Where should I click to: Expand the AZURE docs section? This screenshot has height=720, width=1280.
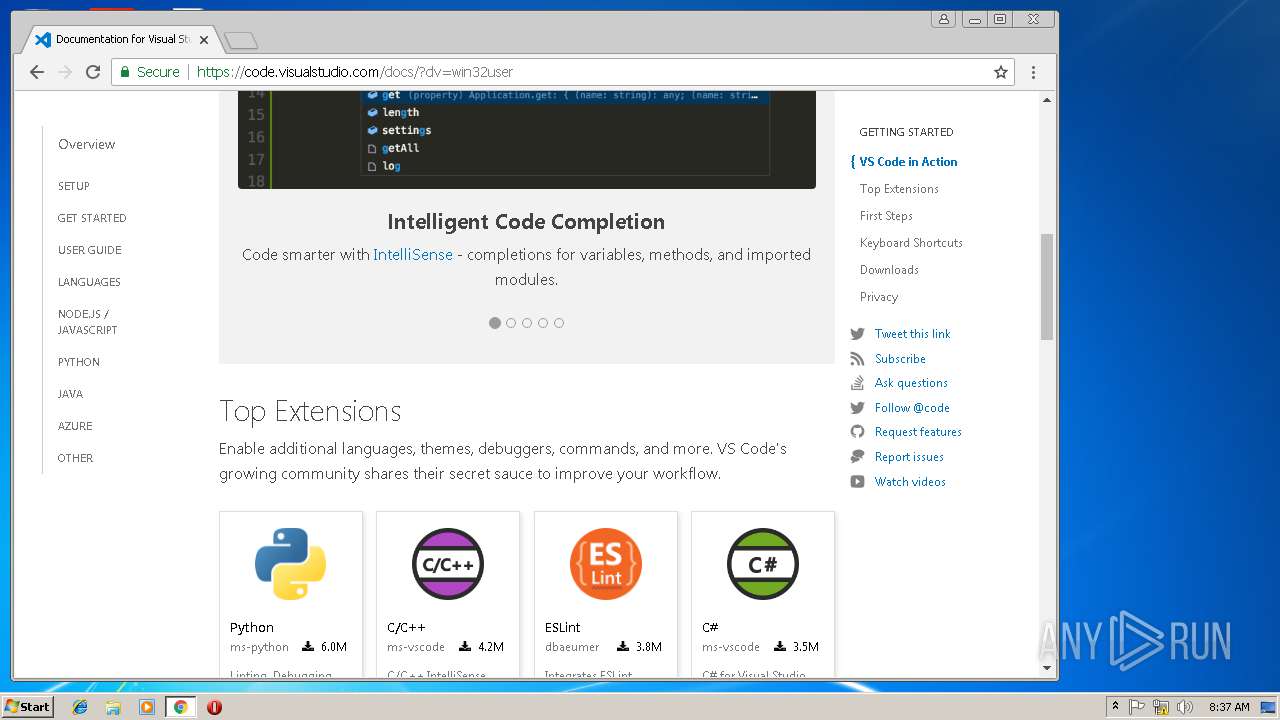(x=75, y=426)
